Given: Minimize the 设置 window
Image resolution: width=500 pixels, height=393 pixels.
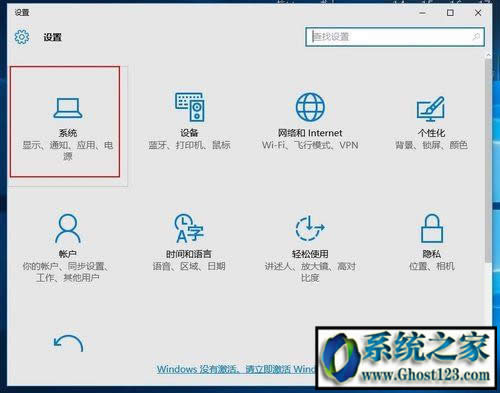Looking at the screenshot, I should click(423, 13).
